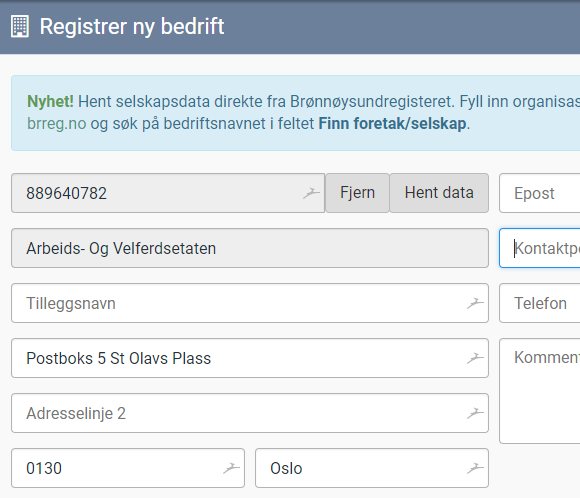Remove the organization number with Fjern
This screenshot has width=580, height=498.
click(357, 193)
